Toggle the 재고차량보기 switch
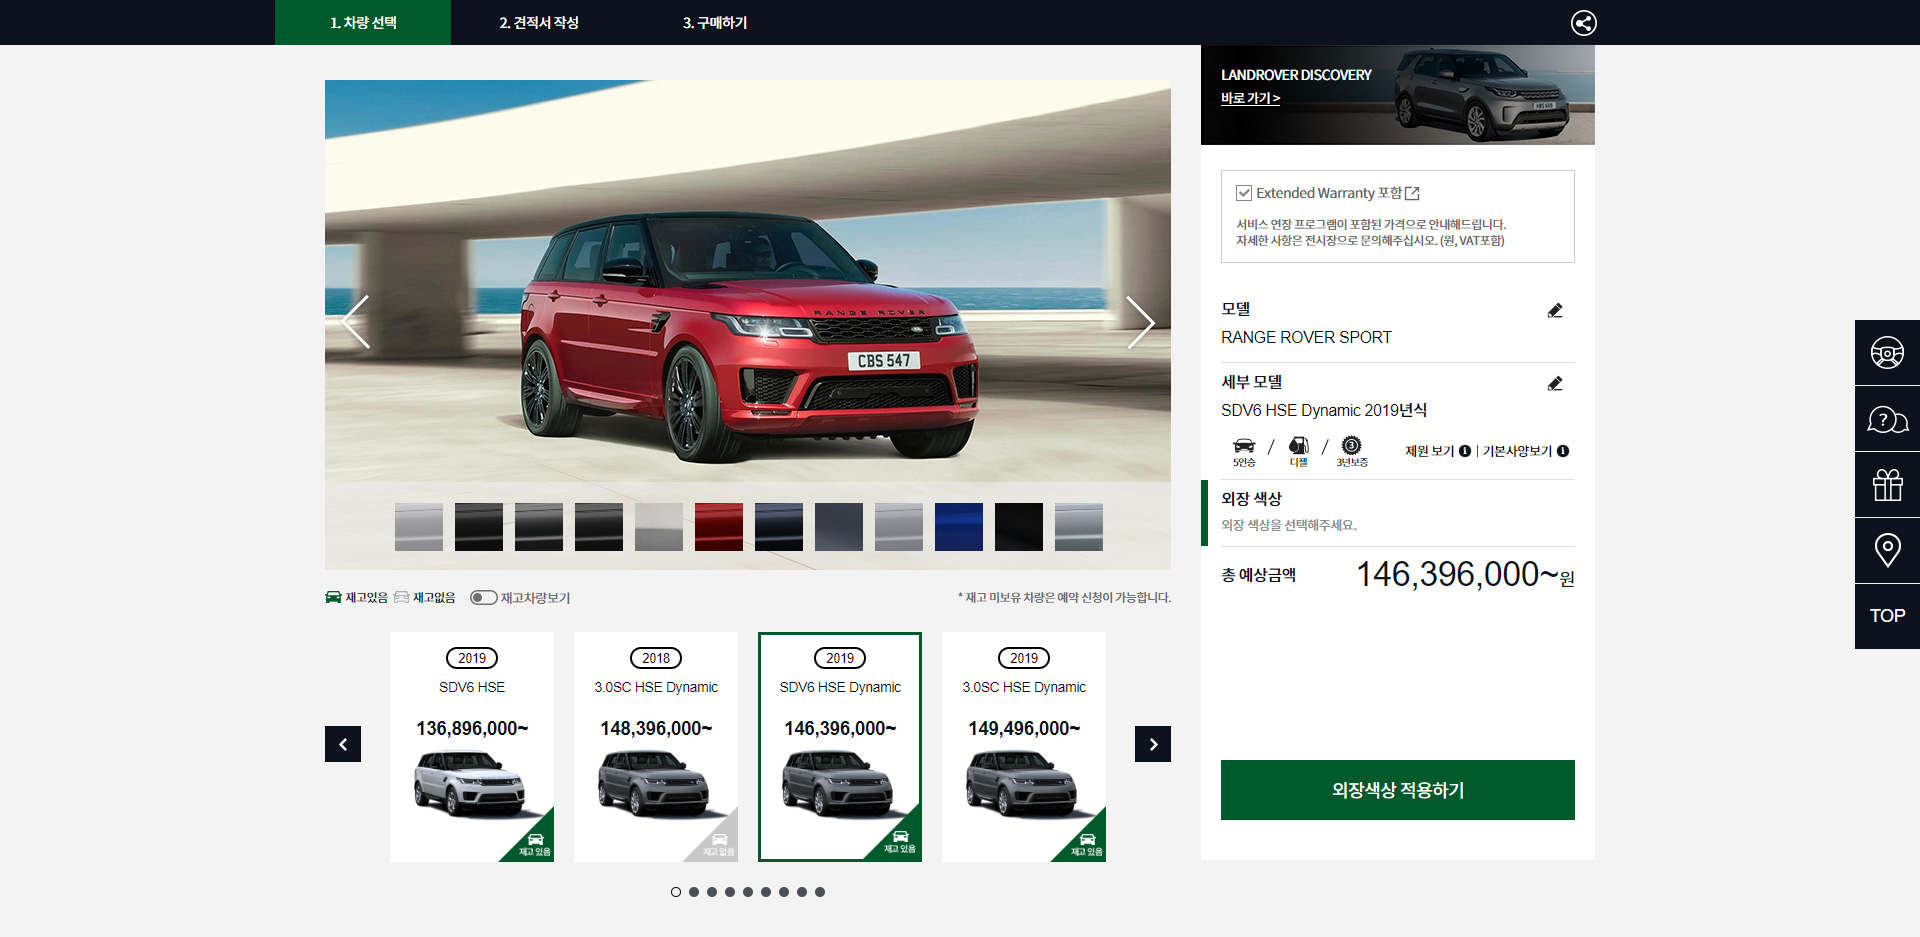Image resolution: width=1920 pixels, height=937 pixels. tap(484, 597)
